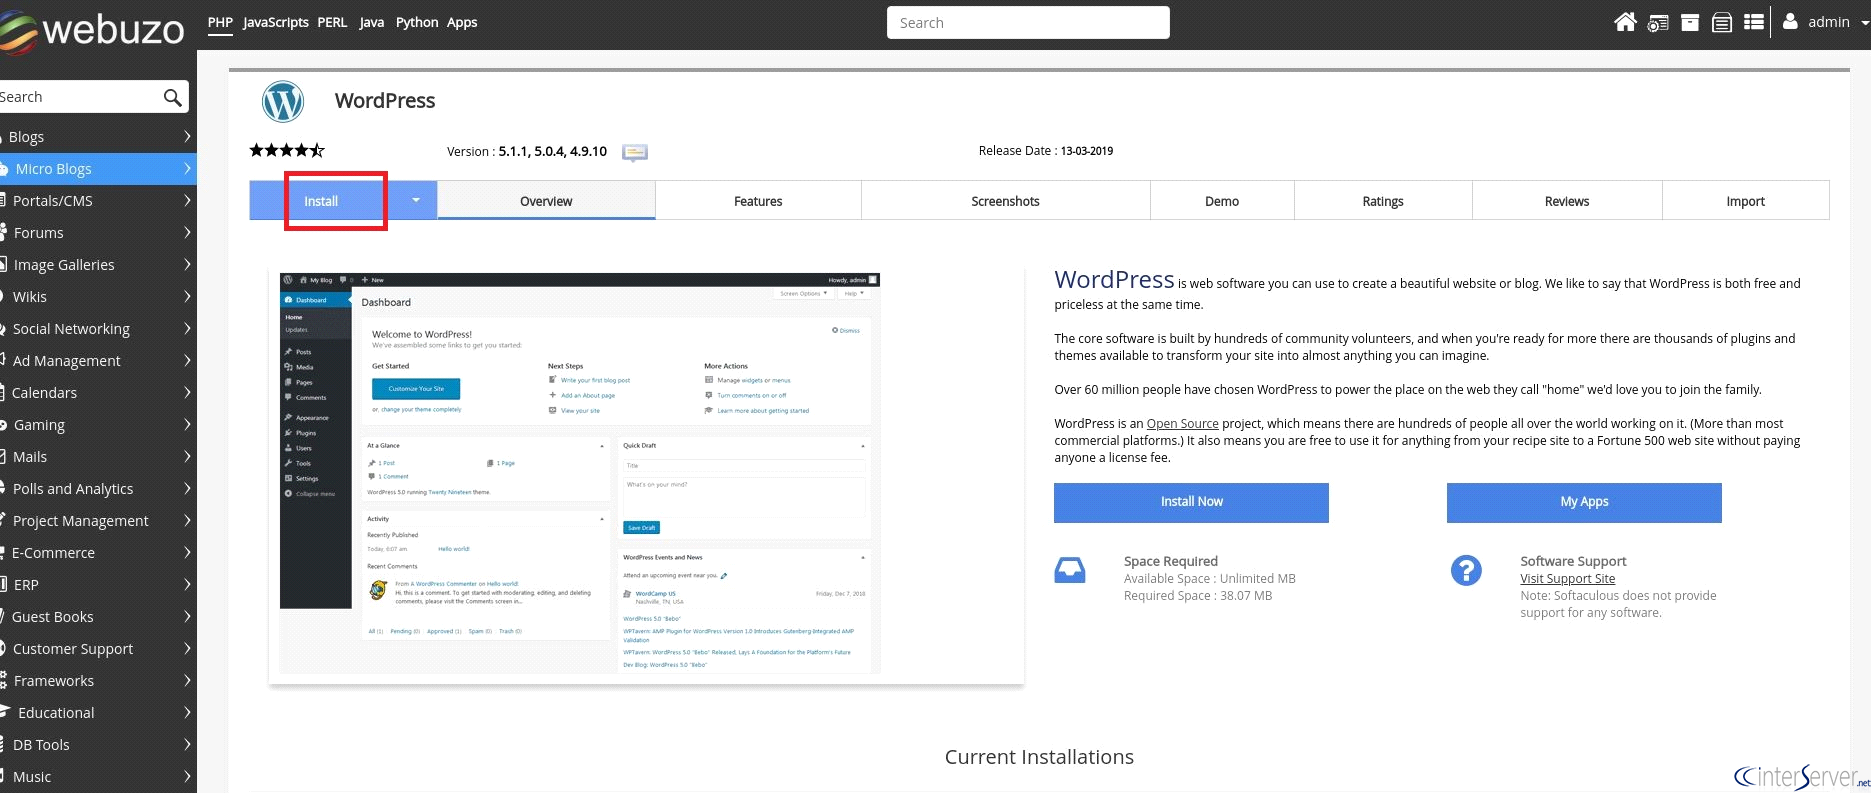Click the Space Required disk icon

pos(1070,570)
